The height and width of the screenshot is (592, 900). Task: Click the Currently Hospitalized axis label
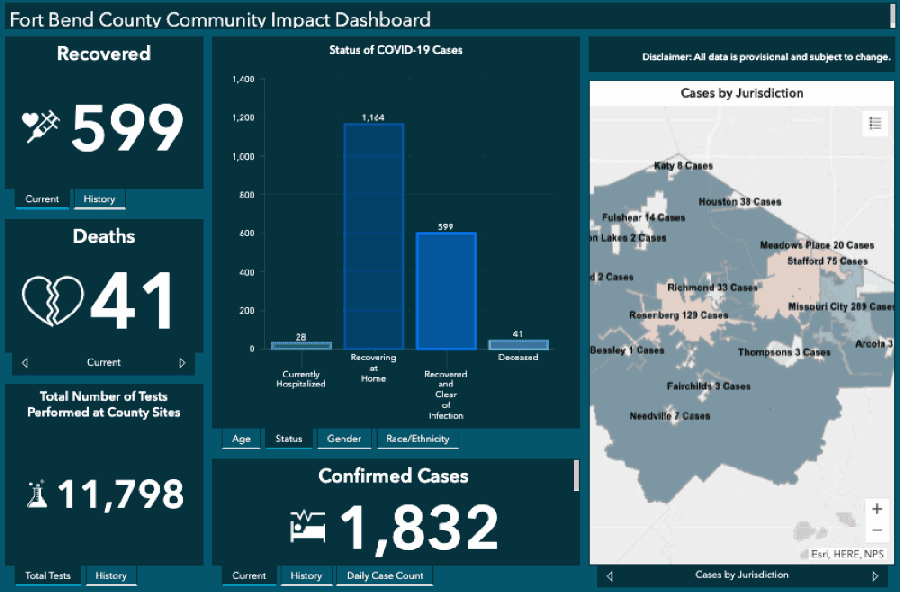[301, 379]
